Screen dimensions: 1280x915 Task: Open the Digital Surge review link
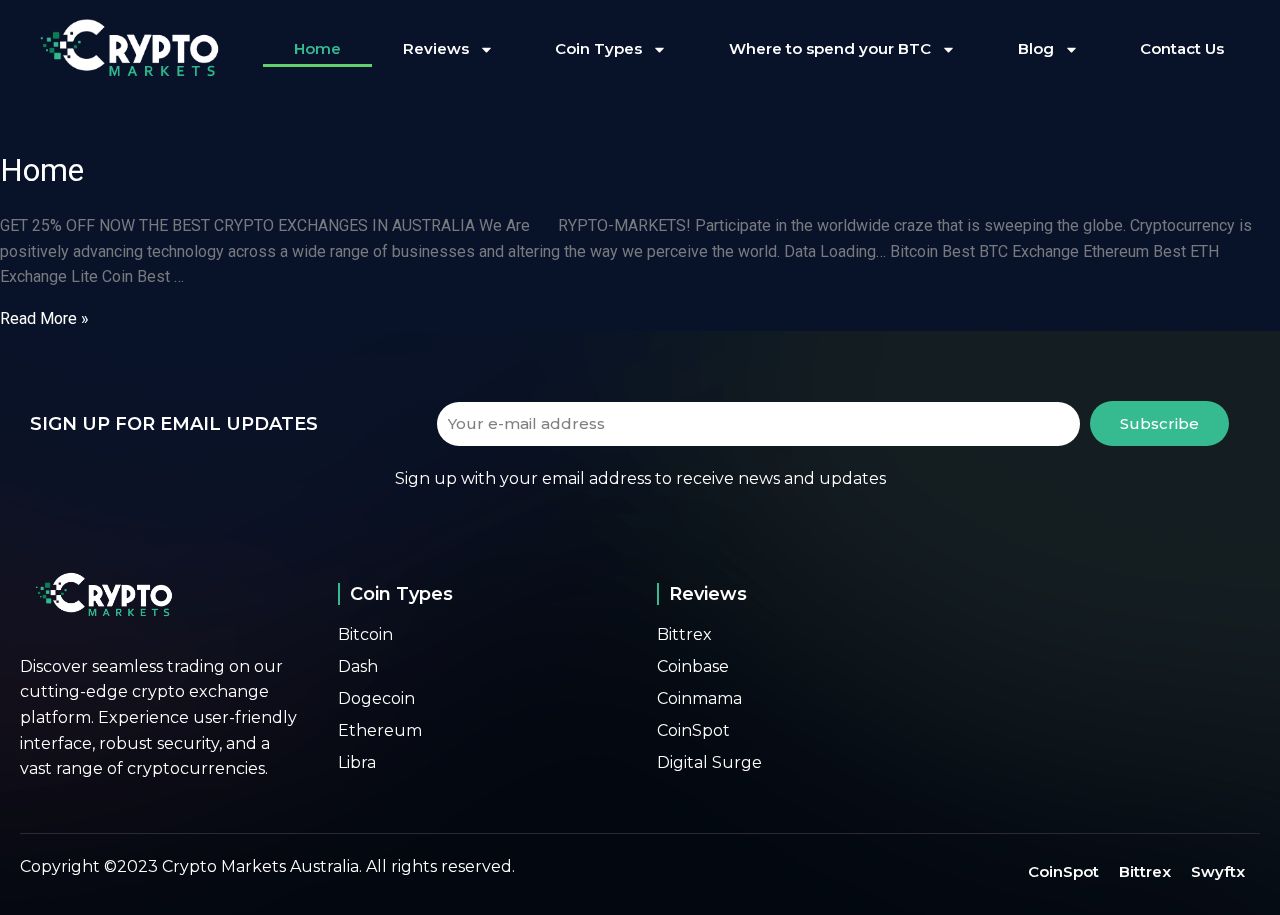pos(709,763)
